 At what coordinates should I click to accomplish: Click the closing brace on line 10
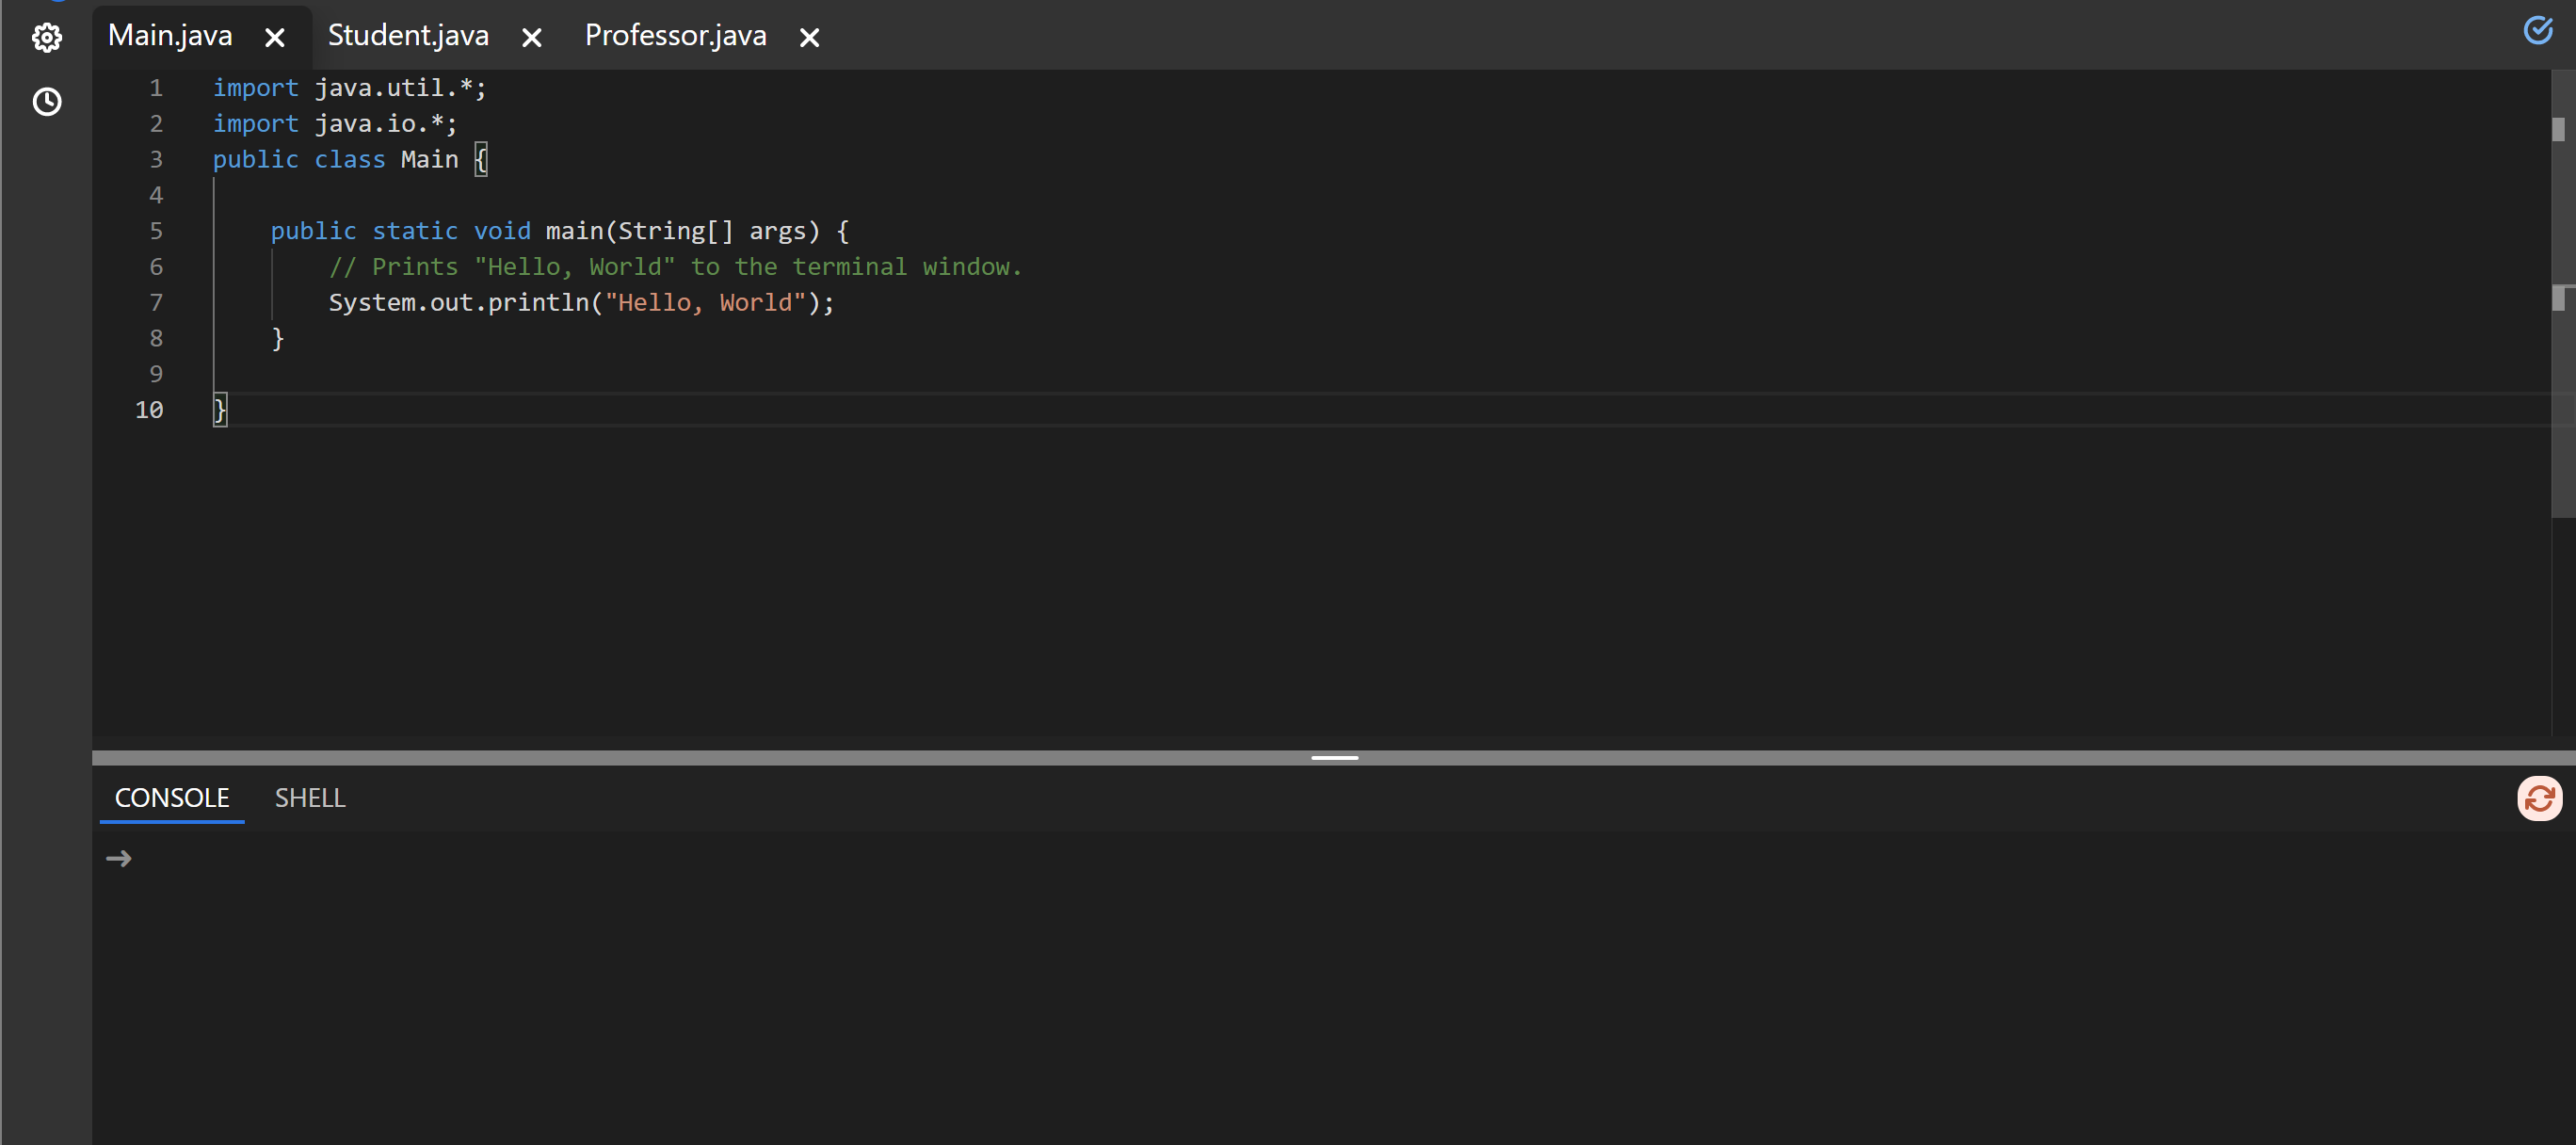tap(220, 410)
